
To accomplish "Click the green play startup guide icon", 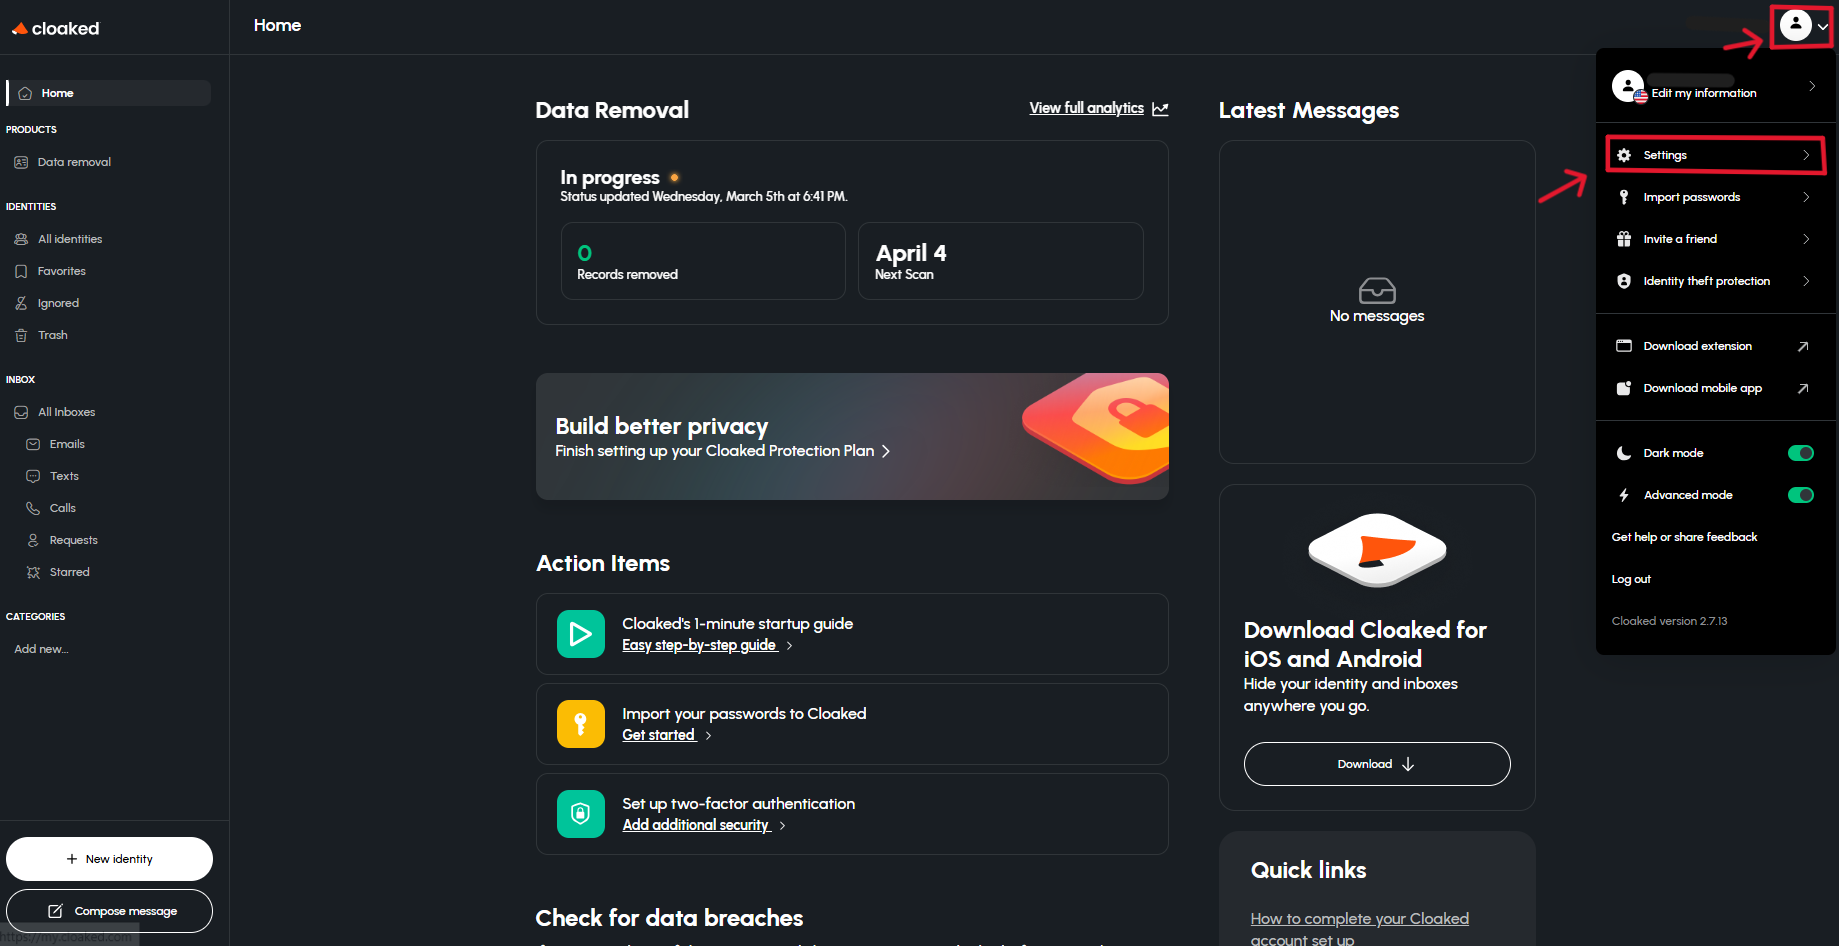I will (x=581, y=634).
